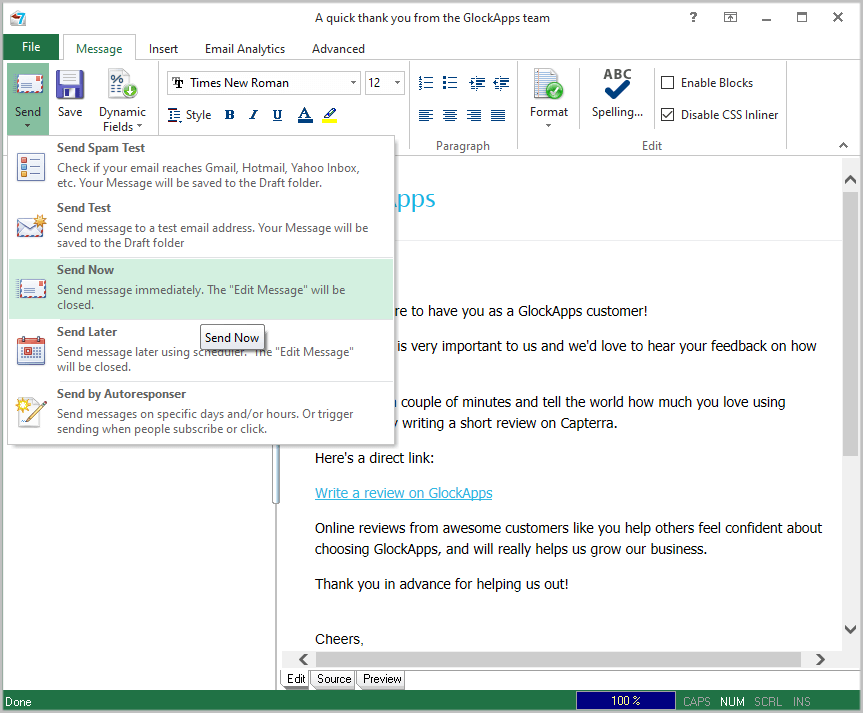The image size is (863, 713).
Task: Open the Format dropdown button
Action: tap(549, 98)
